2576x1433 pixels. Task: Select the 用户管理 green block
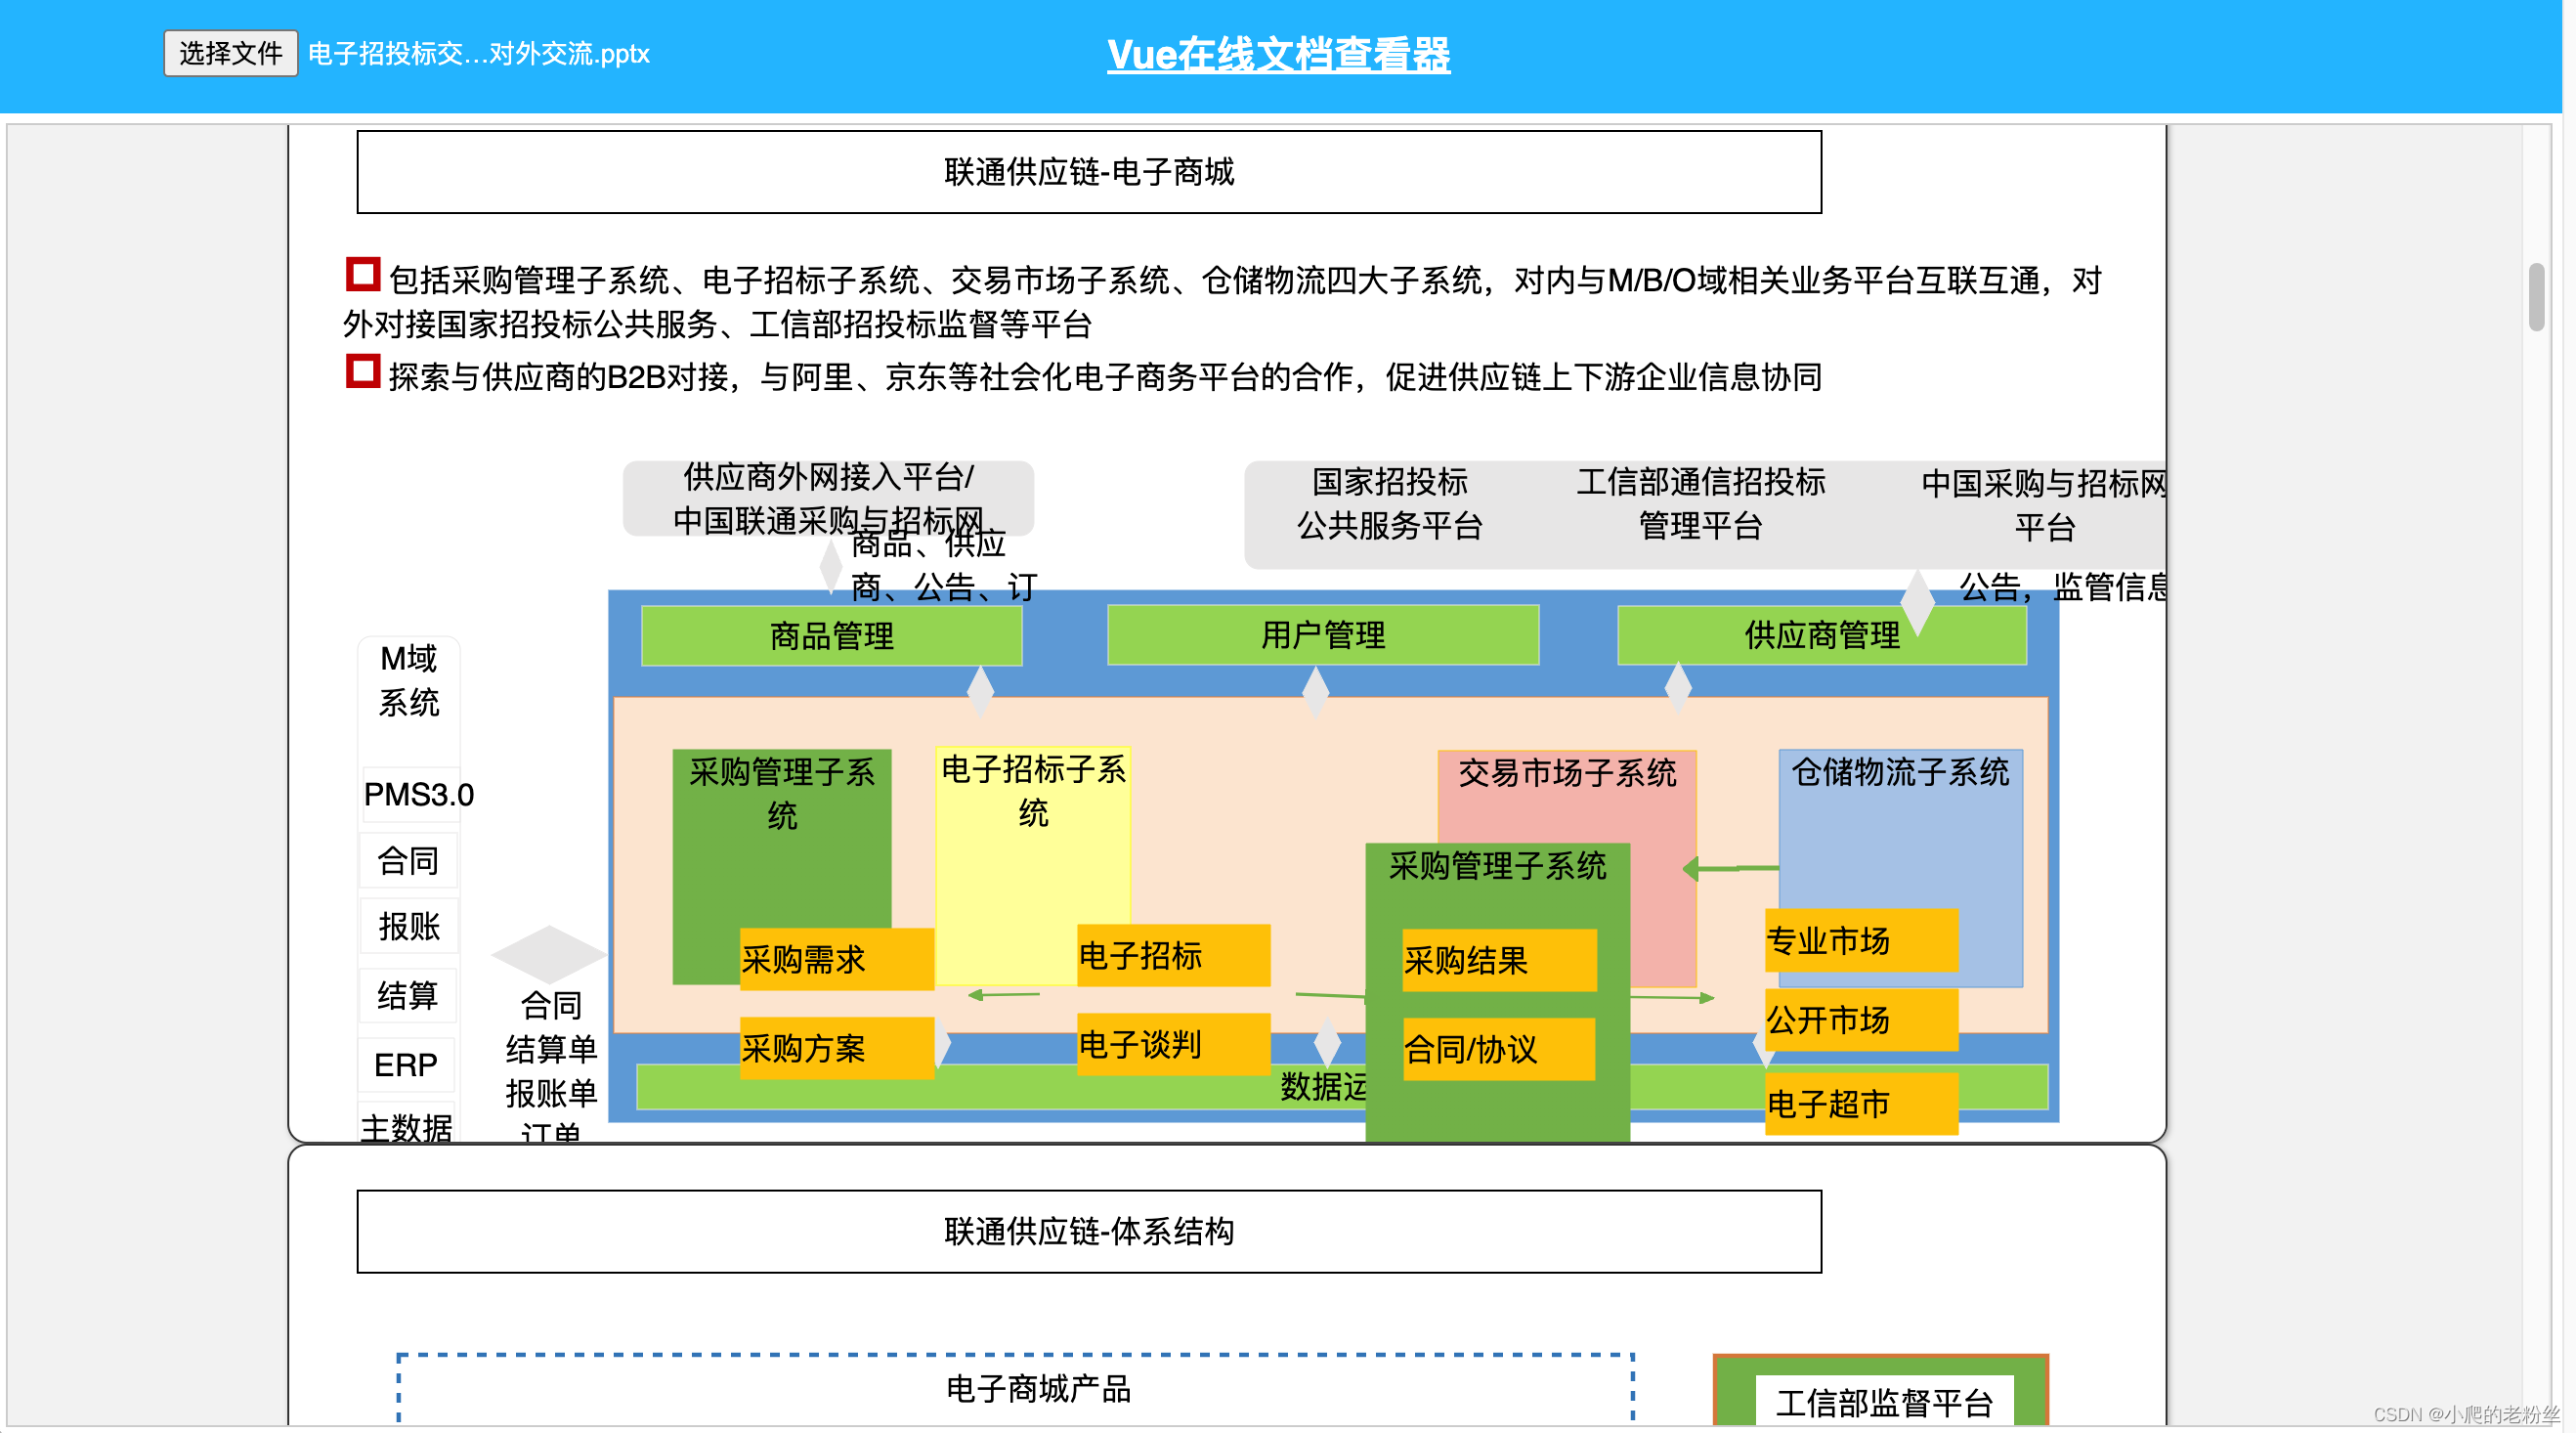coord(1322,635)
